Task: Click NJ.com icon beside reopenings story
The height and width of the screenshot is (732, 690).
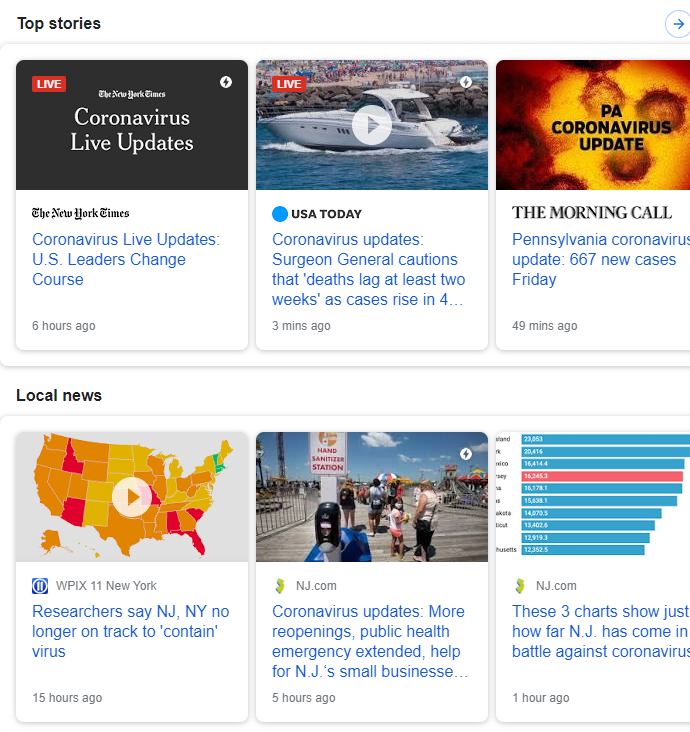Action: [280, 586]
